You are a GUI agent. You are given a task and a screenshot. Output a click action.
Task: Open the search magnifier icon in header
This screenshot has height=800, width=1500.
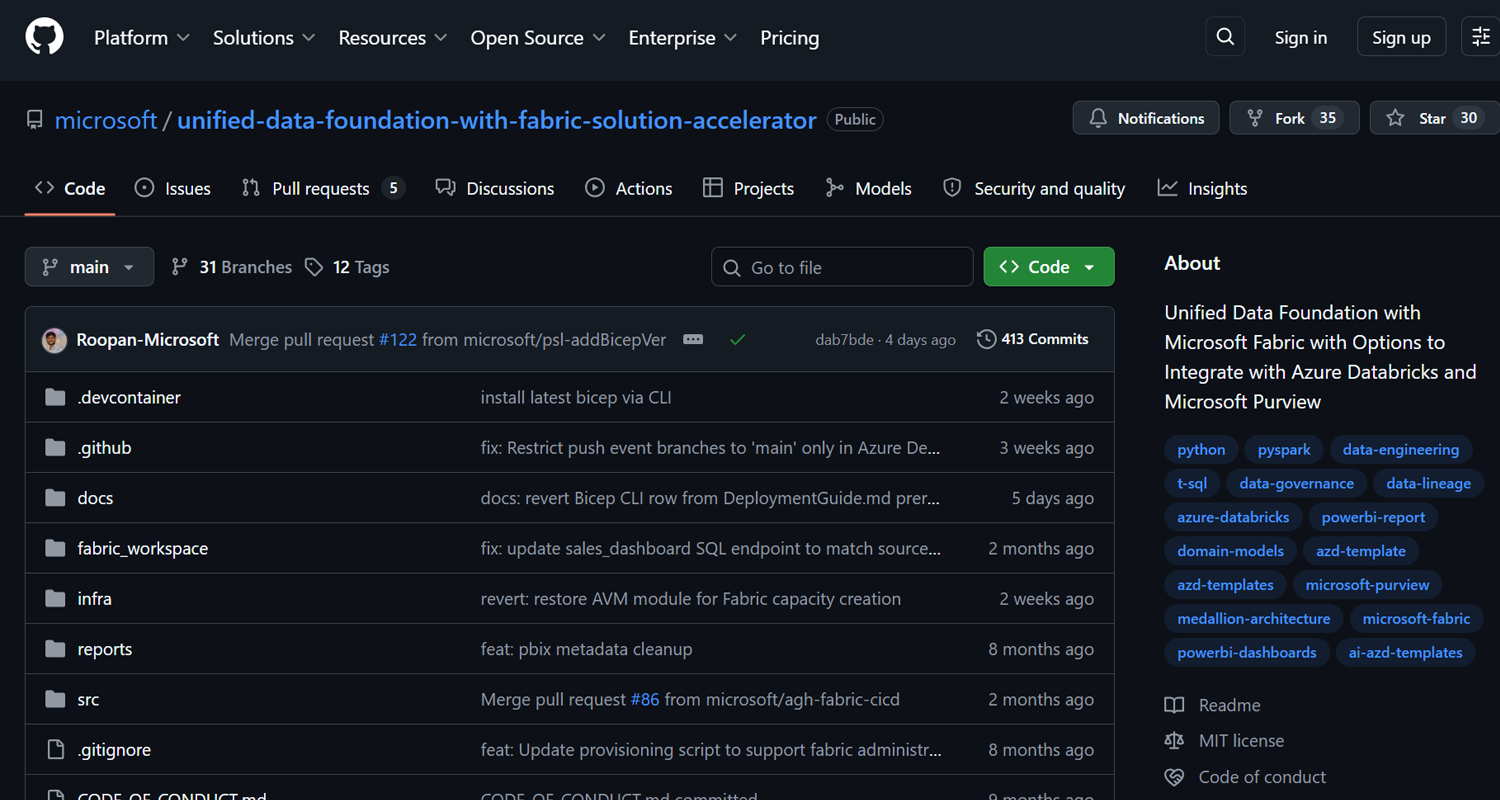tap(1225, 37)
